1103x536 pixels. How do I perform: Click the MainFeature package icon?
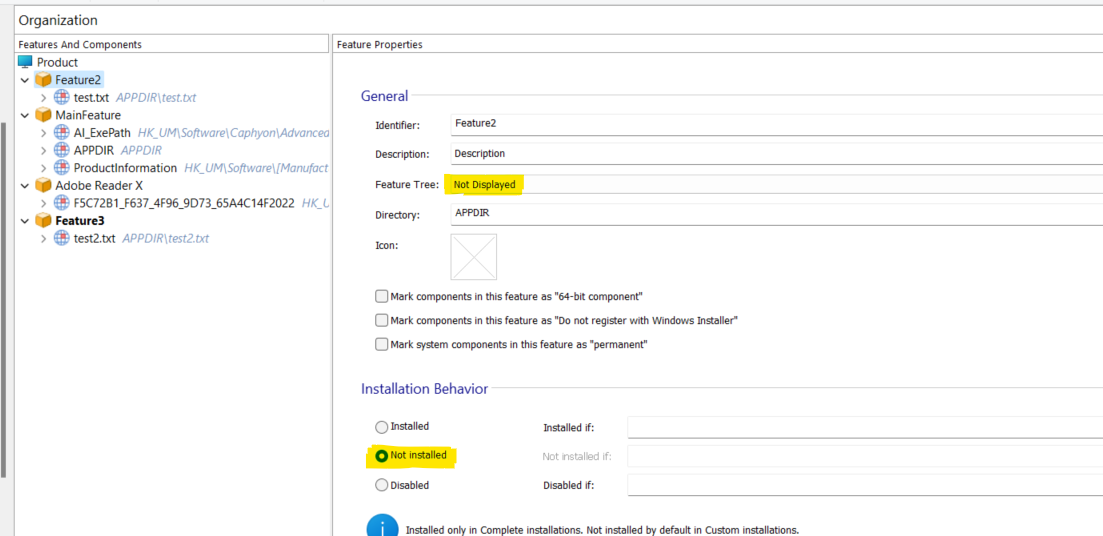(43, 115)
